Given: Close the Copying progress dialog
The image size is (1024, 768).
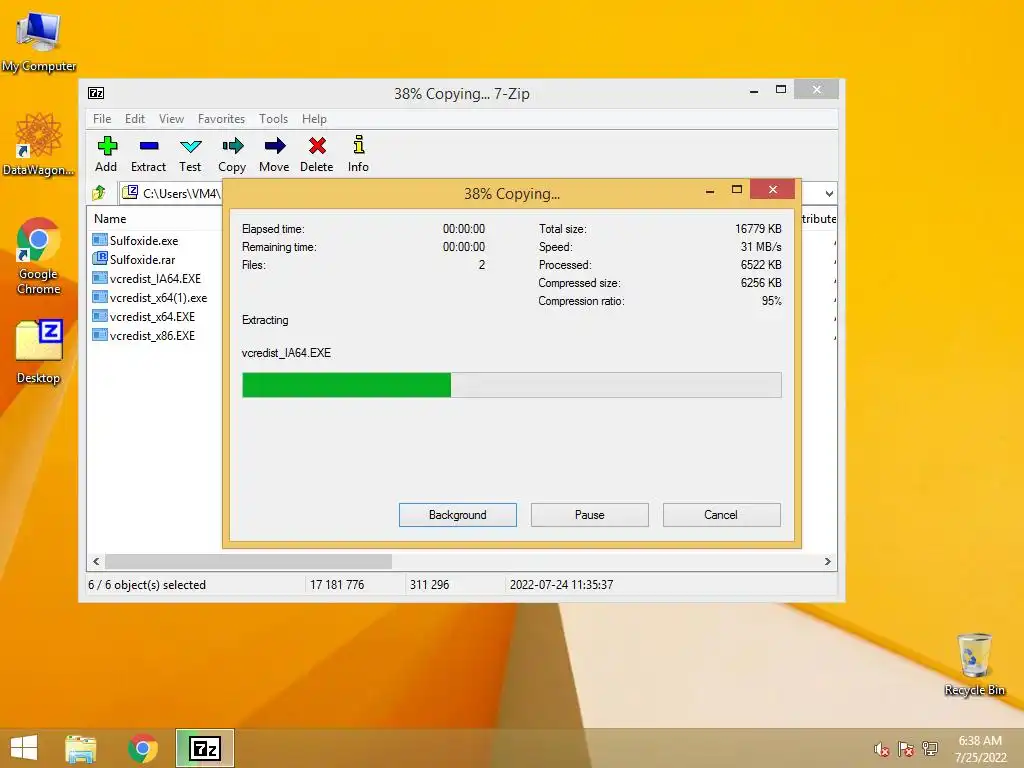Looking at the screenshot, I should [x=773, y=189].
